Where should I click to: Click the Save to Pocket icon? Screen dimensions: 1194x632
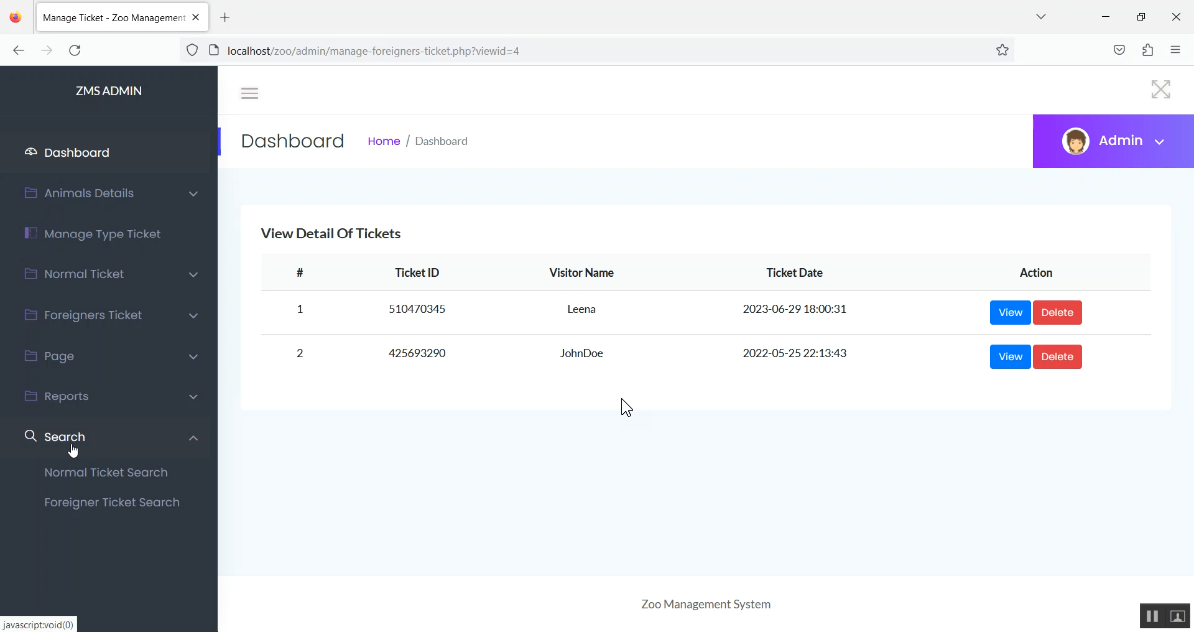coord(1119,50)
